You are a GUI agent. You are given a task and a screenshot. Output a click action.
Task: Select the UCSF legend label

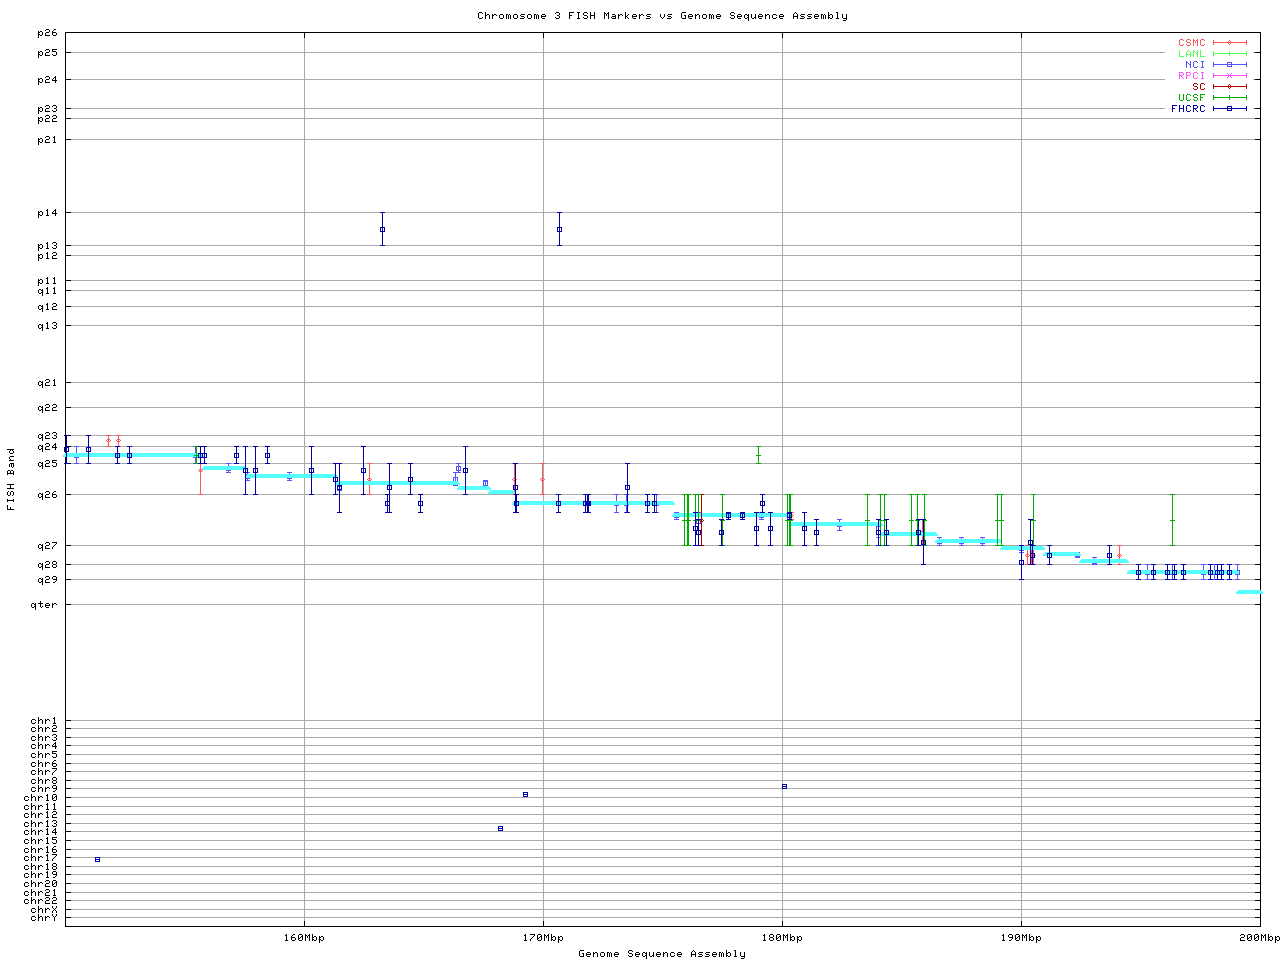[x=1191, y=97]
